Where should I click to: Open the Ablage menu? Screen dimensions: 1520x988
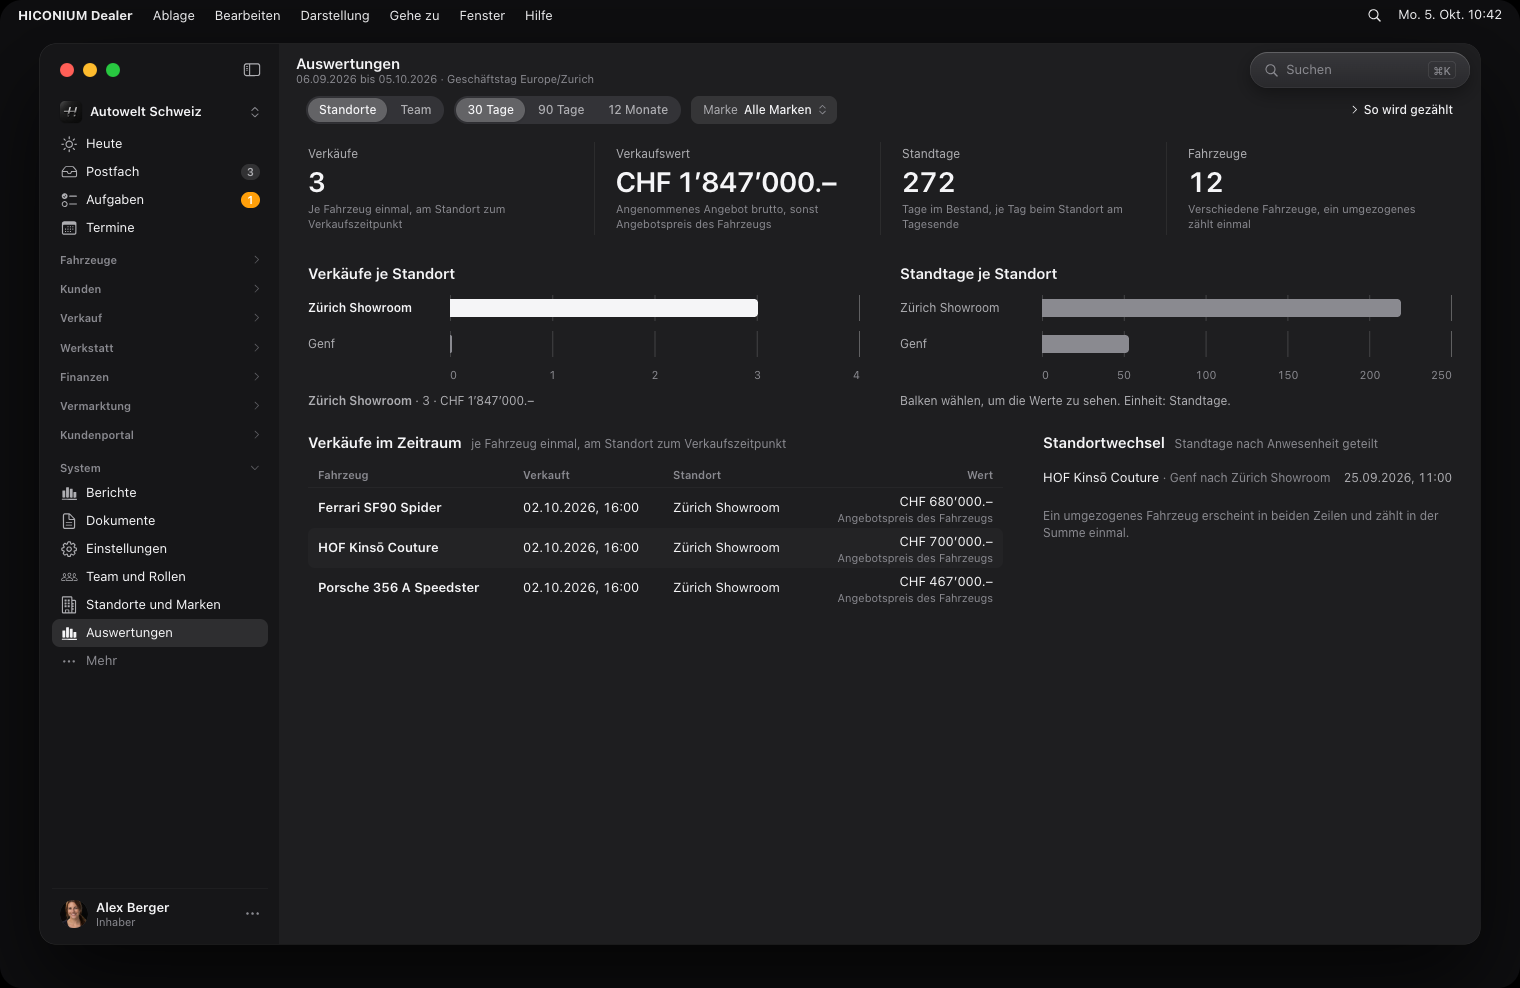[174, 15]
